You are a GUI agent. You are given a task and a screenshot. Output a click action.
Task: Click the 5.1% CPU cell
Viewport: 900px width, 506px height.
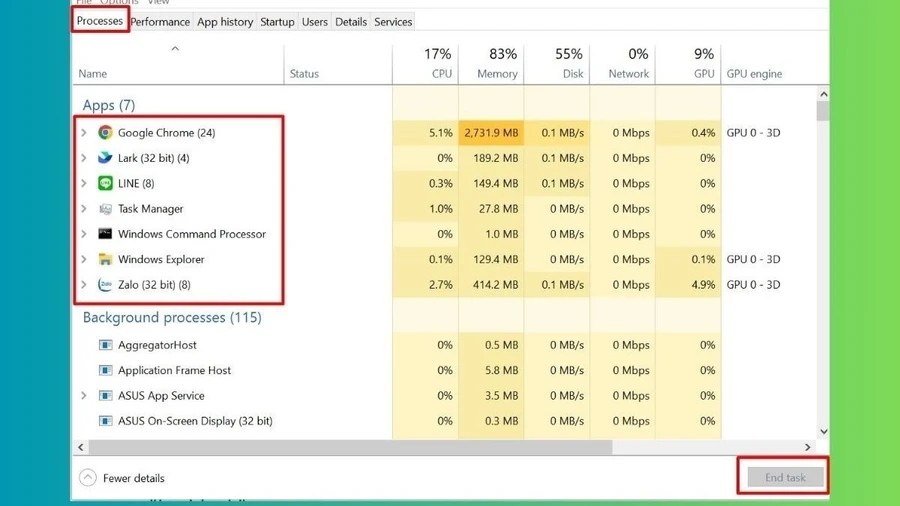tap(425, 133)
